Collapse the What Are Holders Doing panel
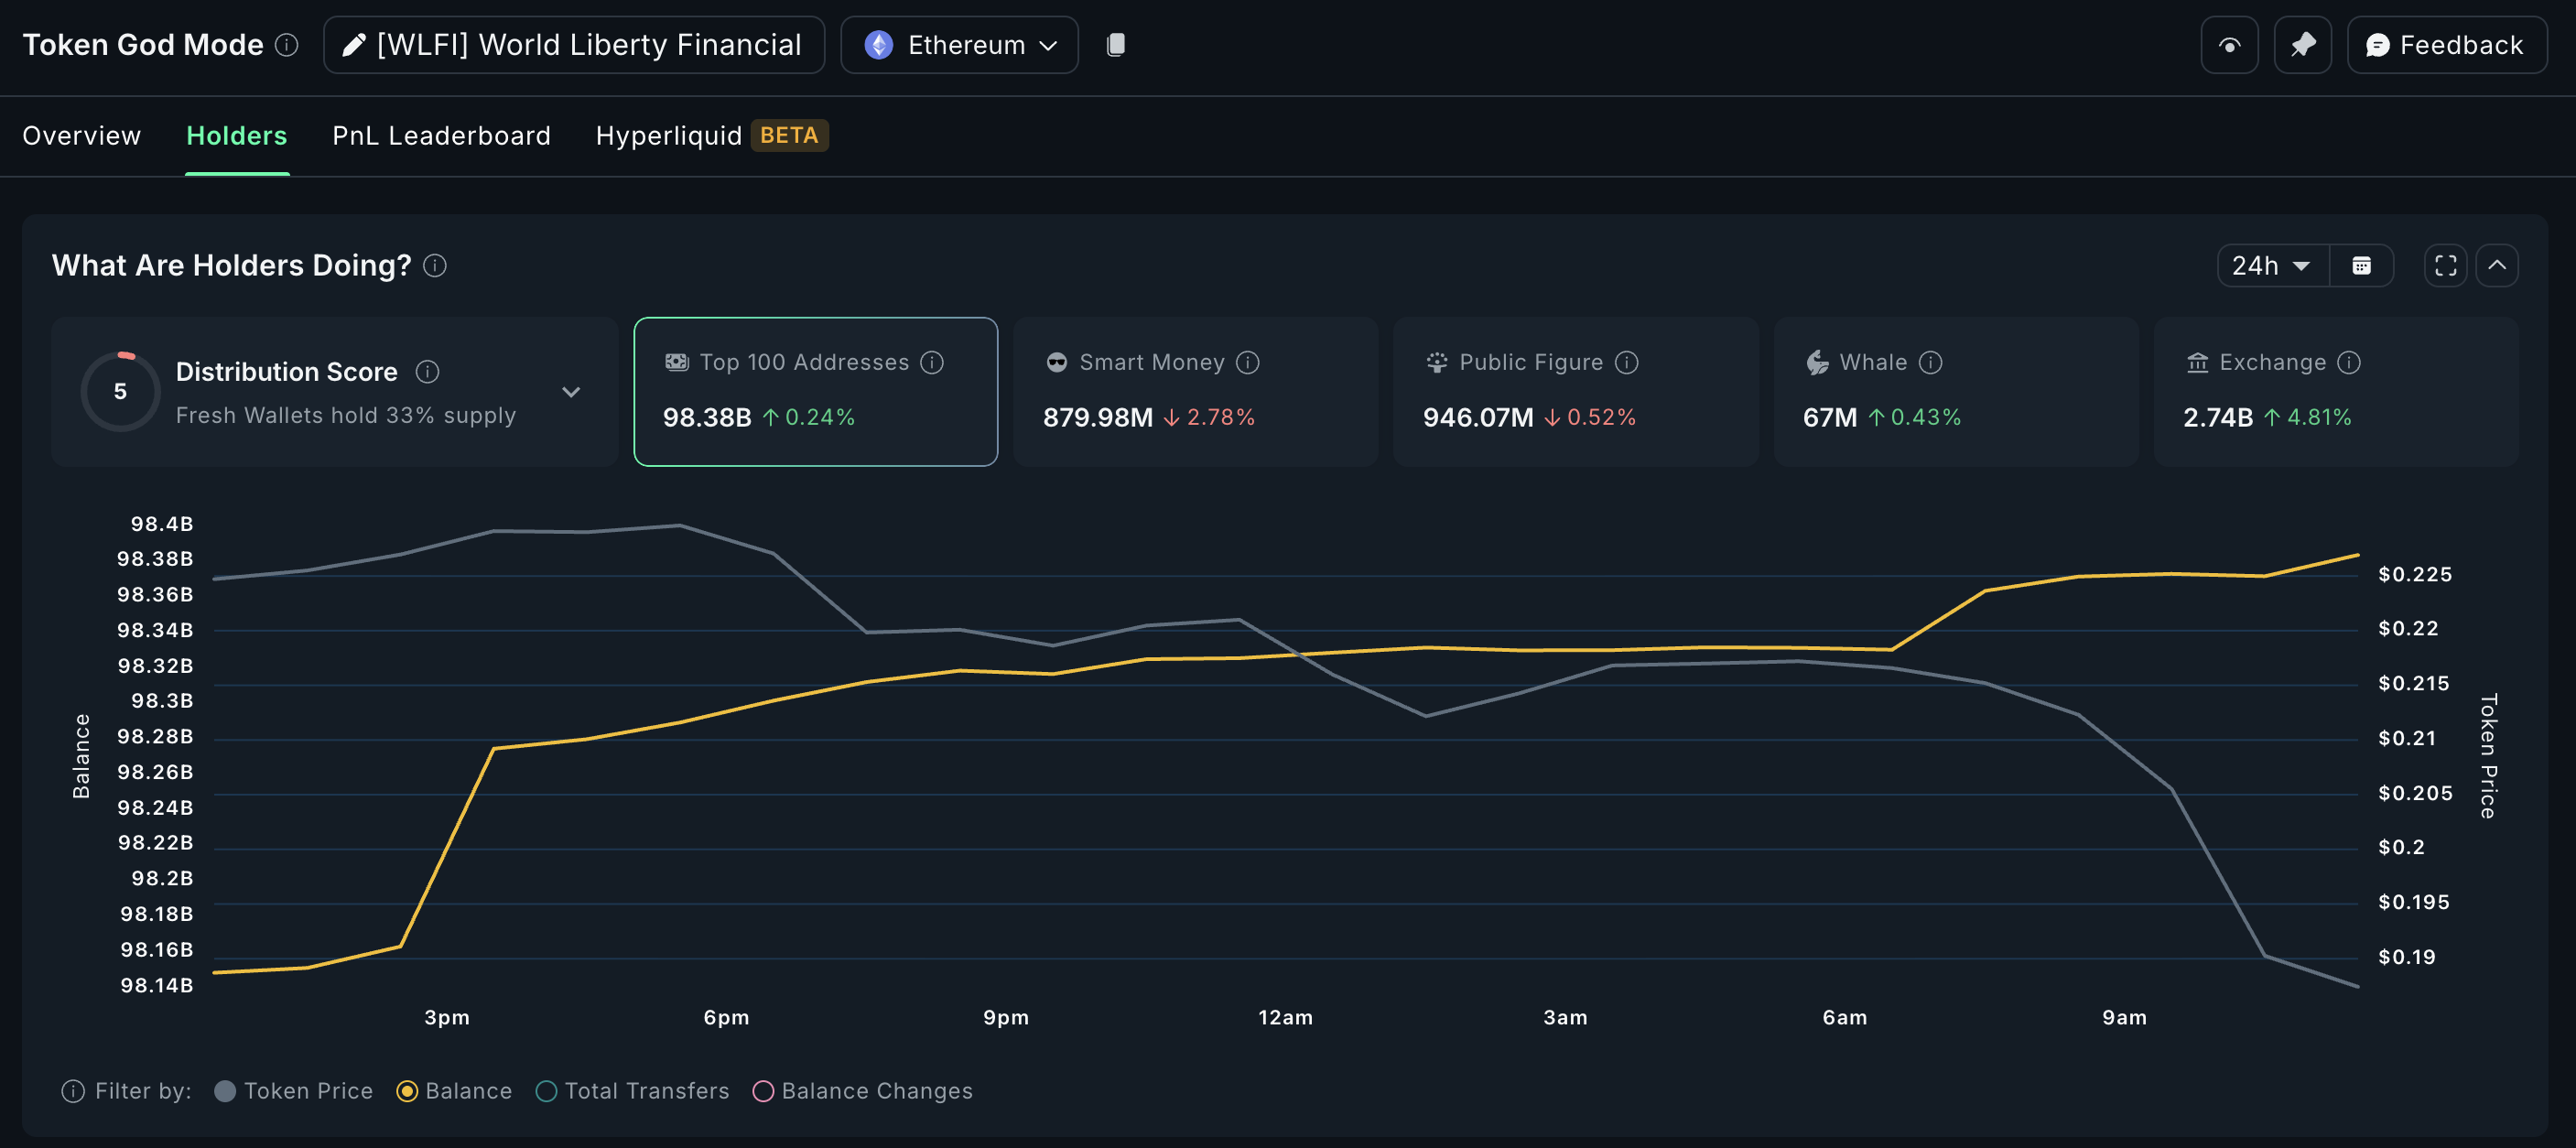 click(2496, 266)
